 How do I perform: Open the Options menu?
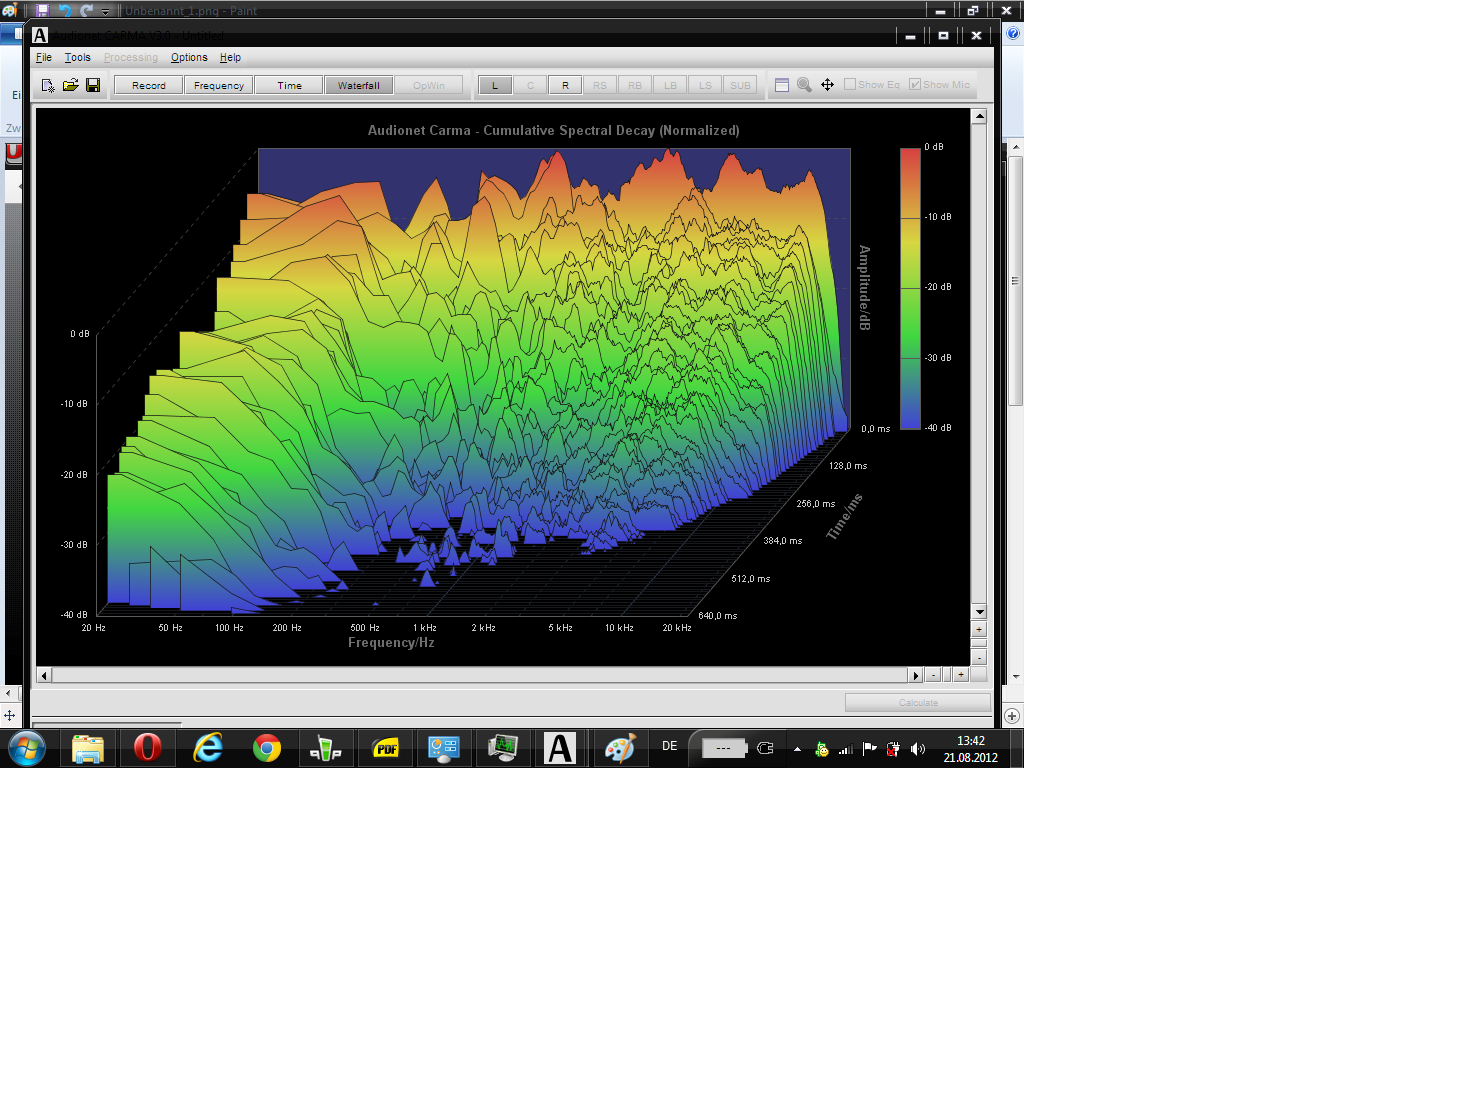pos(189,58)
